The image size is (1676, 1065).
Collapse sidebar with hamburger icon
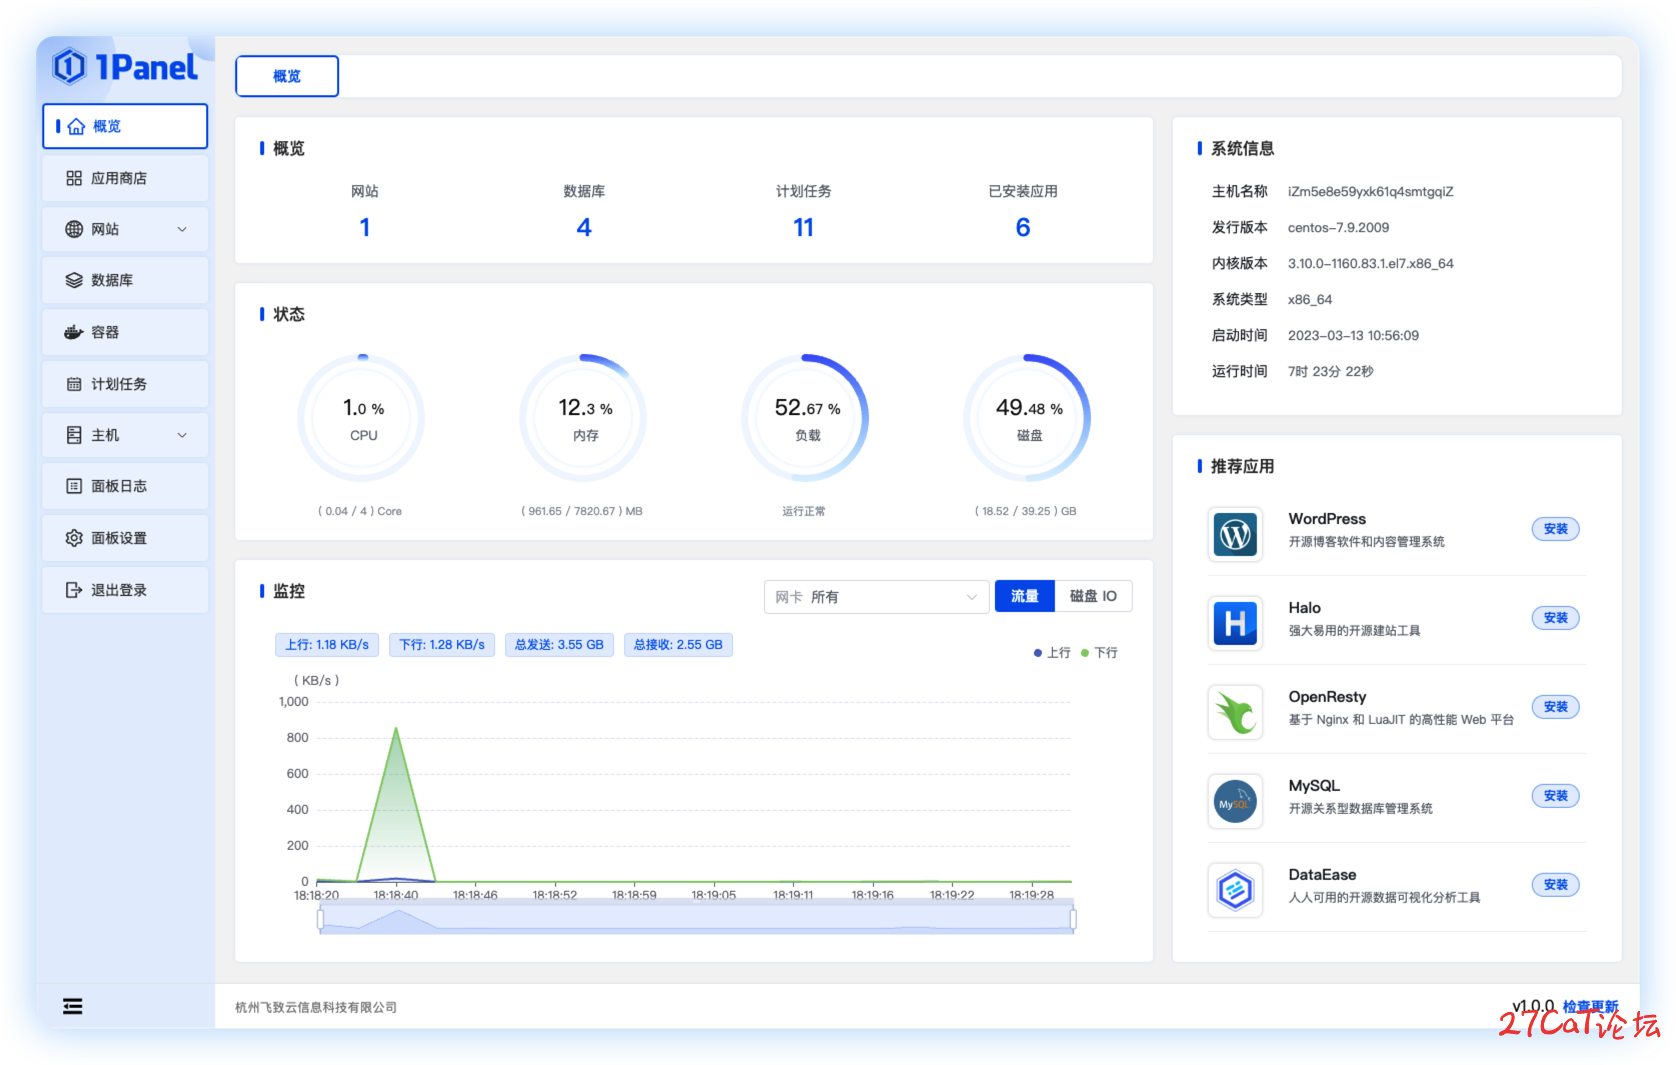coord(73,1006)
